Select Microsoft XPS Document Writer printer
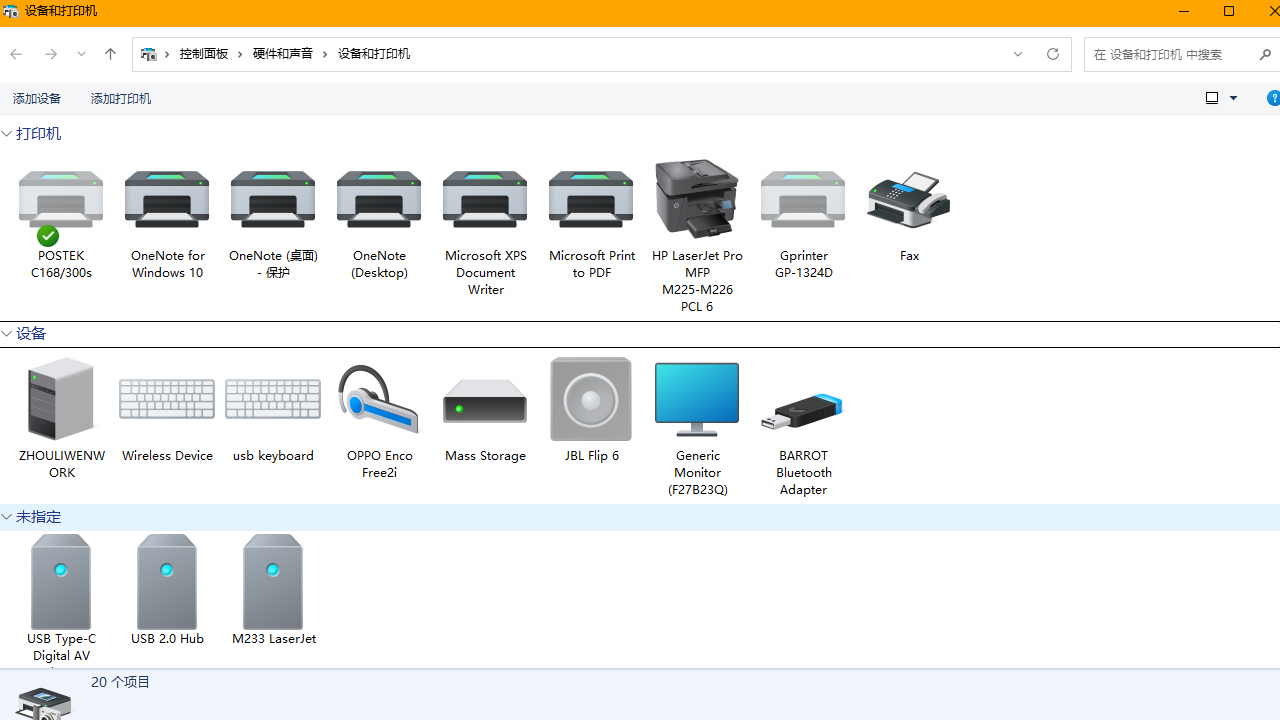 click(x=485, y=200)
